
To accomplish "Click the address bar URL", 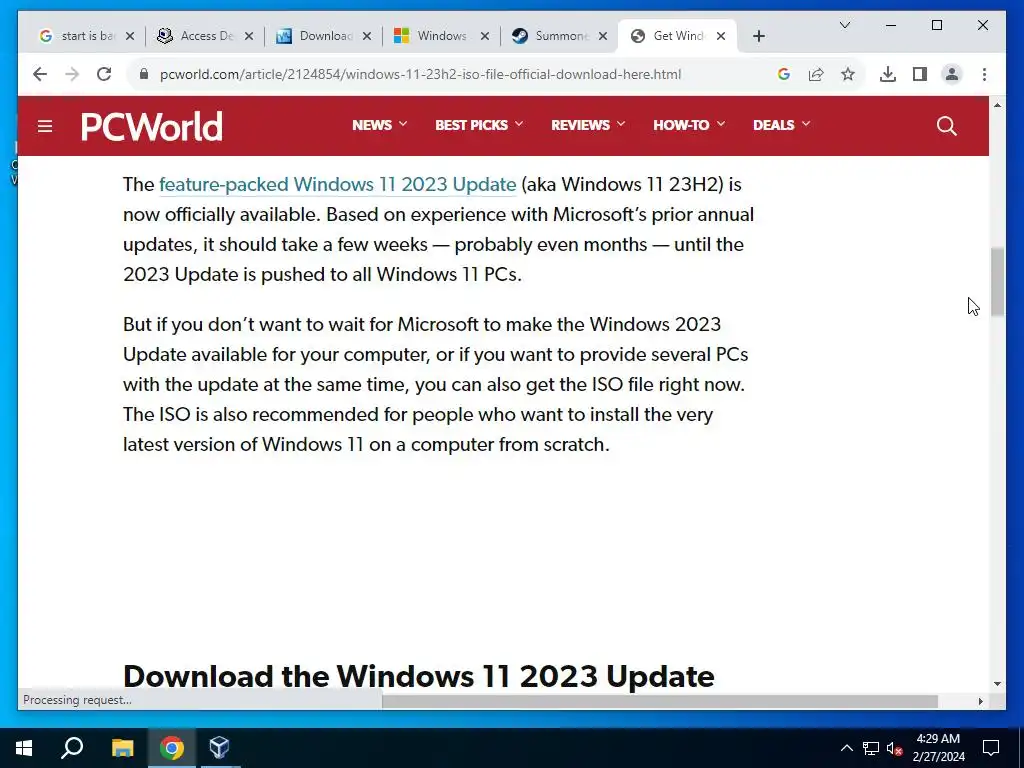I will pyautogui.click(x=421, y=74).
